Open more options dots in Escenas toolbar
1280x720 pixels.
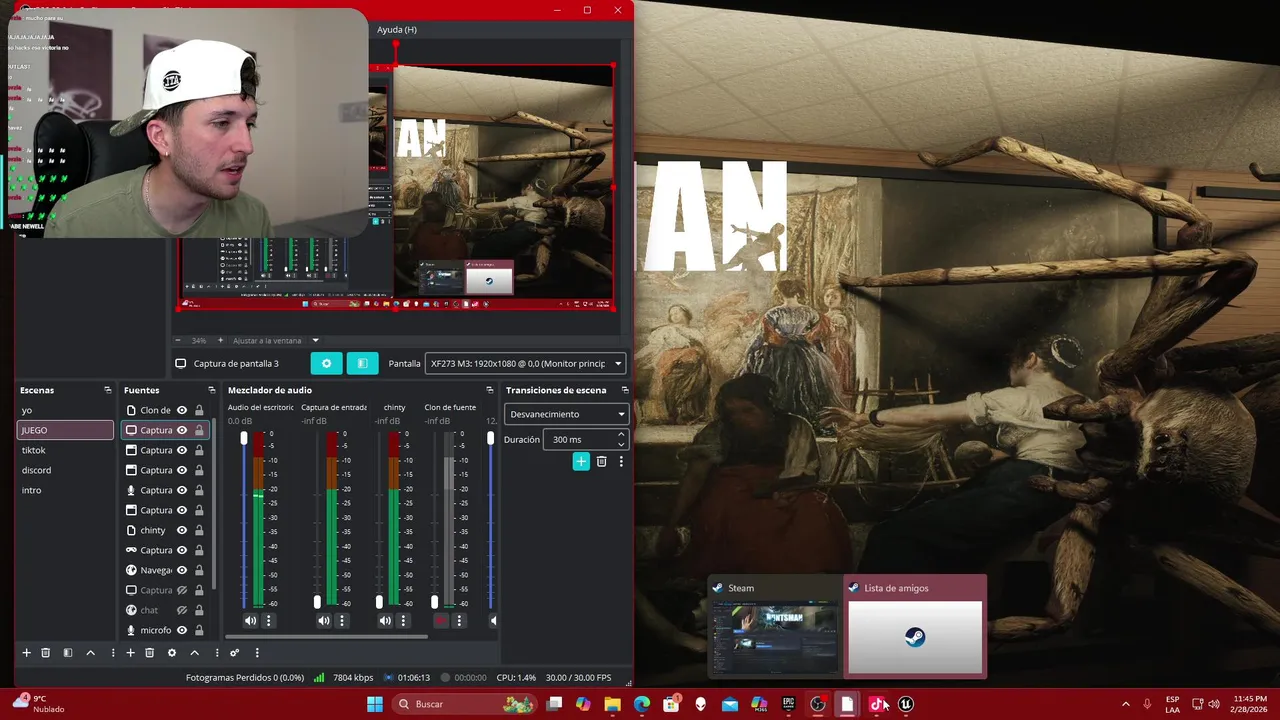(x=112, y=653)
